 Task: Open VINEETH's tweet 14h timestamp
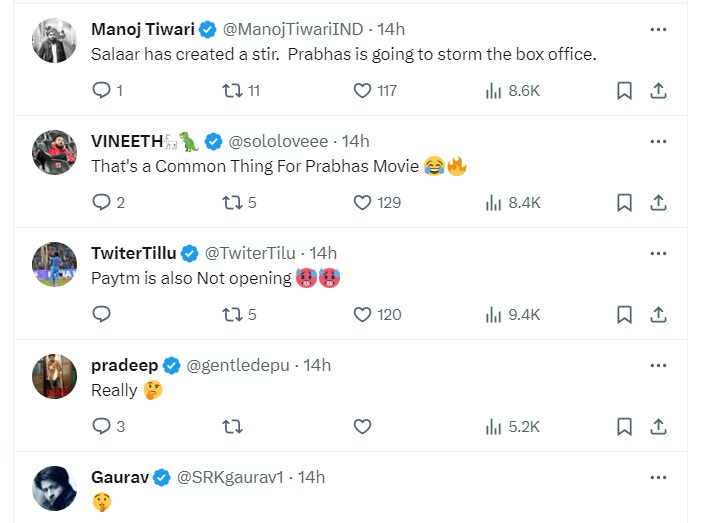(x=356, y=141)
